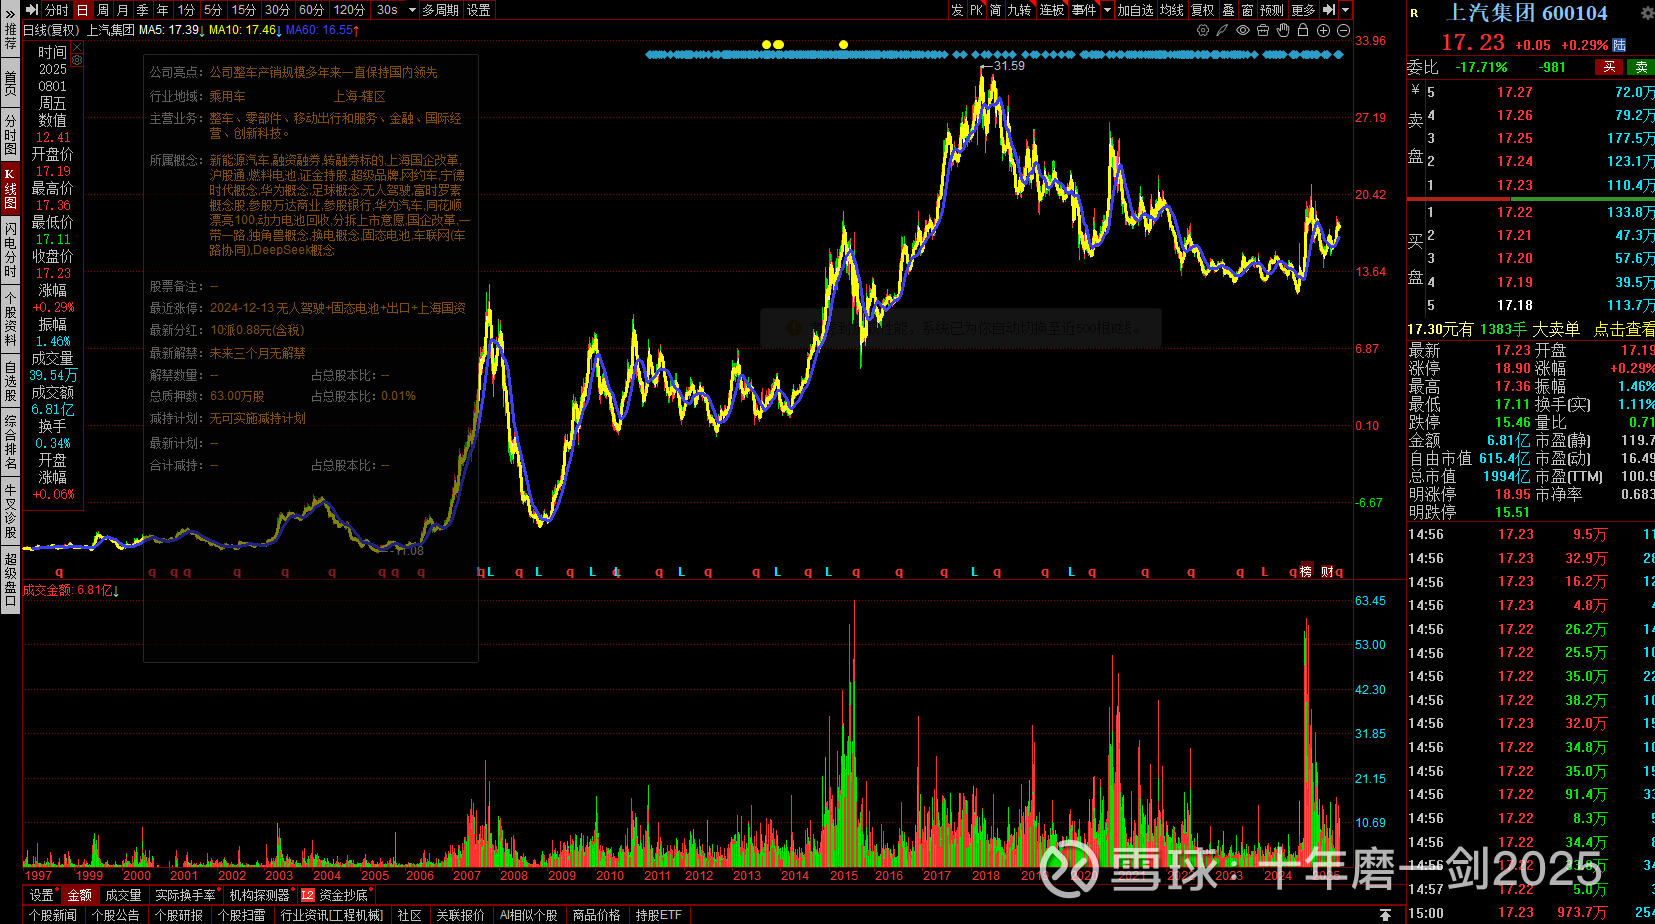The height and width of the screenshot is (924, 1655).
Task: Open K线图 in the left sidebar
Action: 10,189
